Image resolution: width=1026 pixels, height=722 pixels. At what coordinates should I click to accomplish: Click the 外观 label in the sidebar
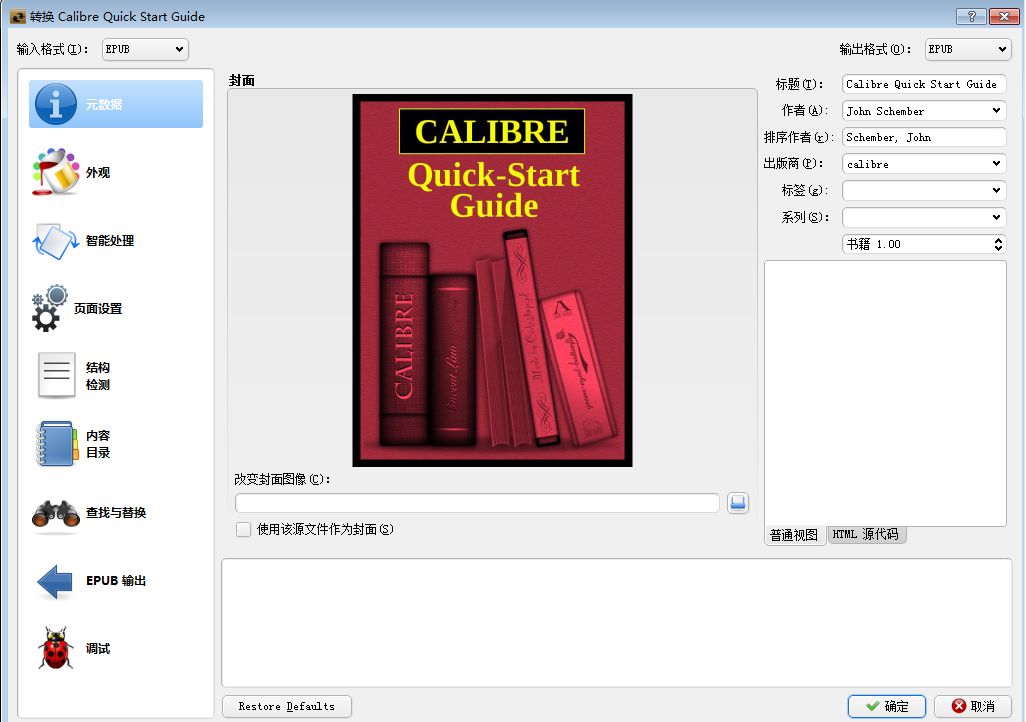(x=98, y=173)
